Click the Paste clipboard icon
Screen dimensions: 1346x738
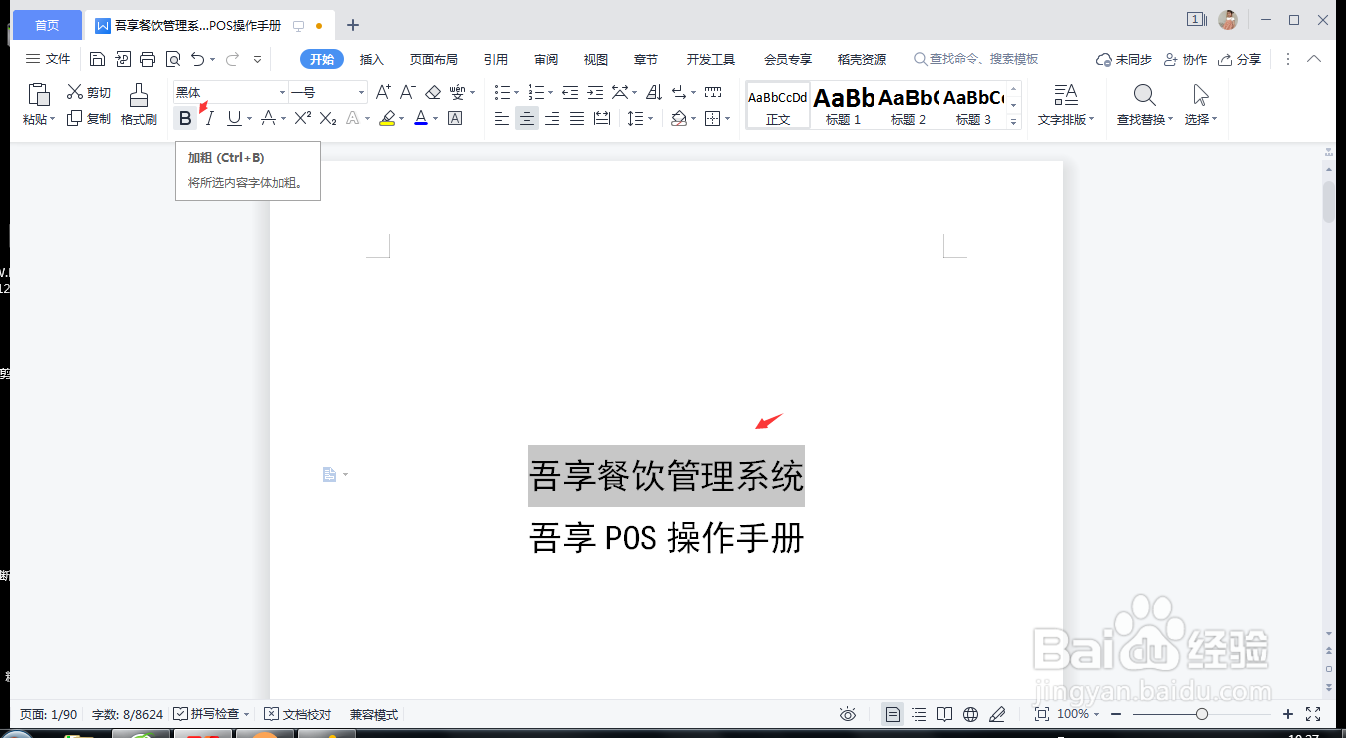point(39,95)
